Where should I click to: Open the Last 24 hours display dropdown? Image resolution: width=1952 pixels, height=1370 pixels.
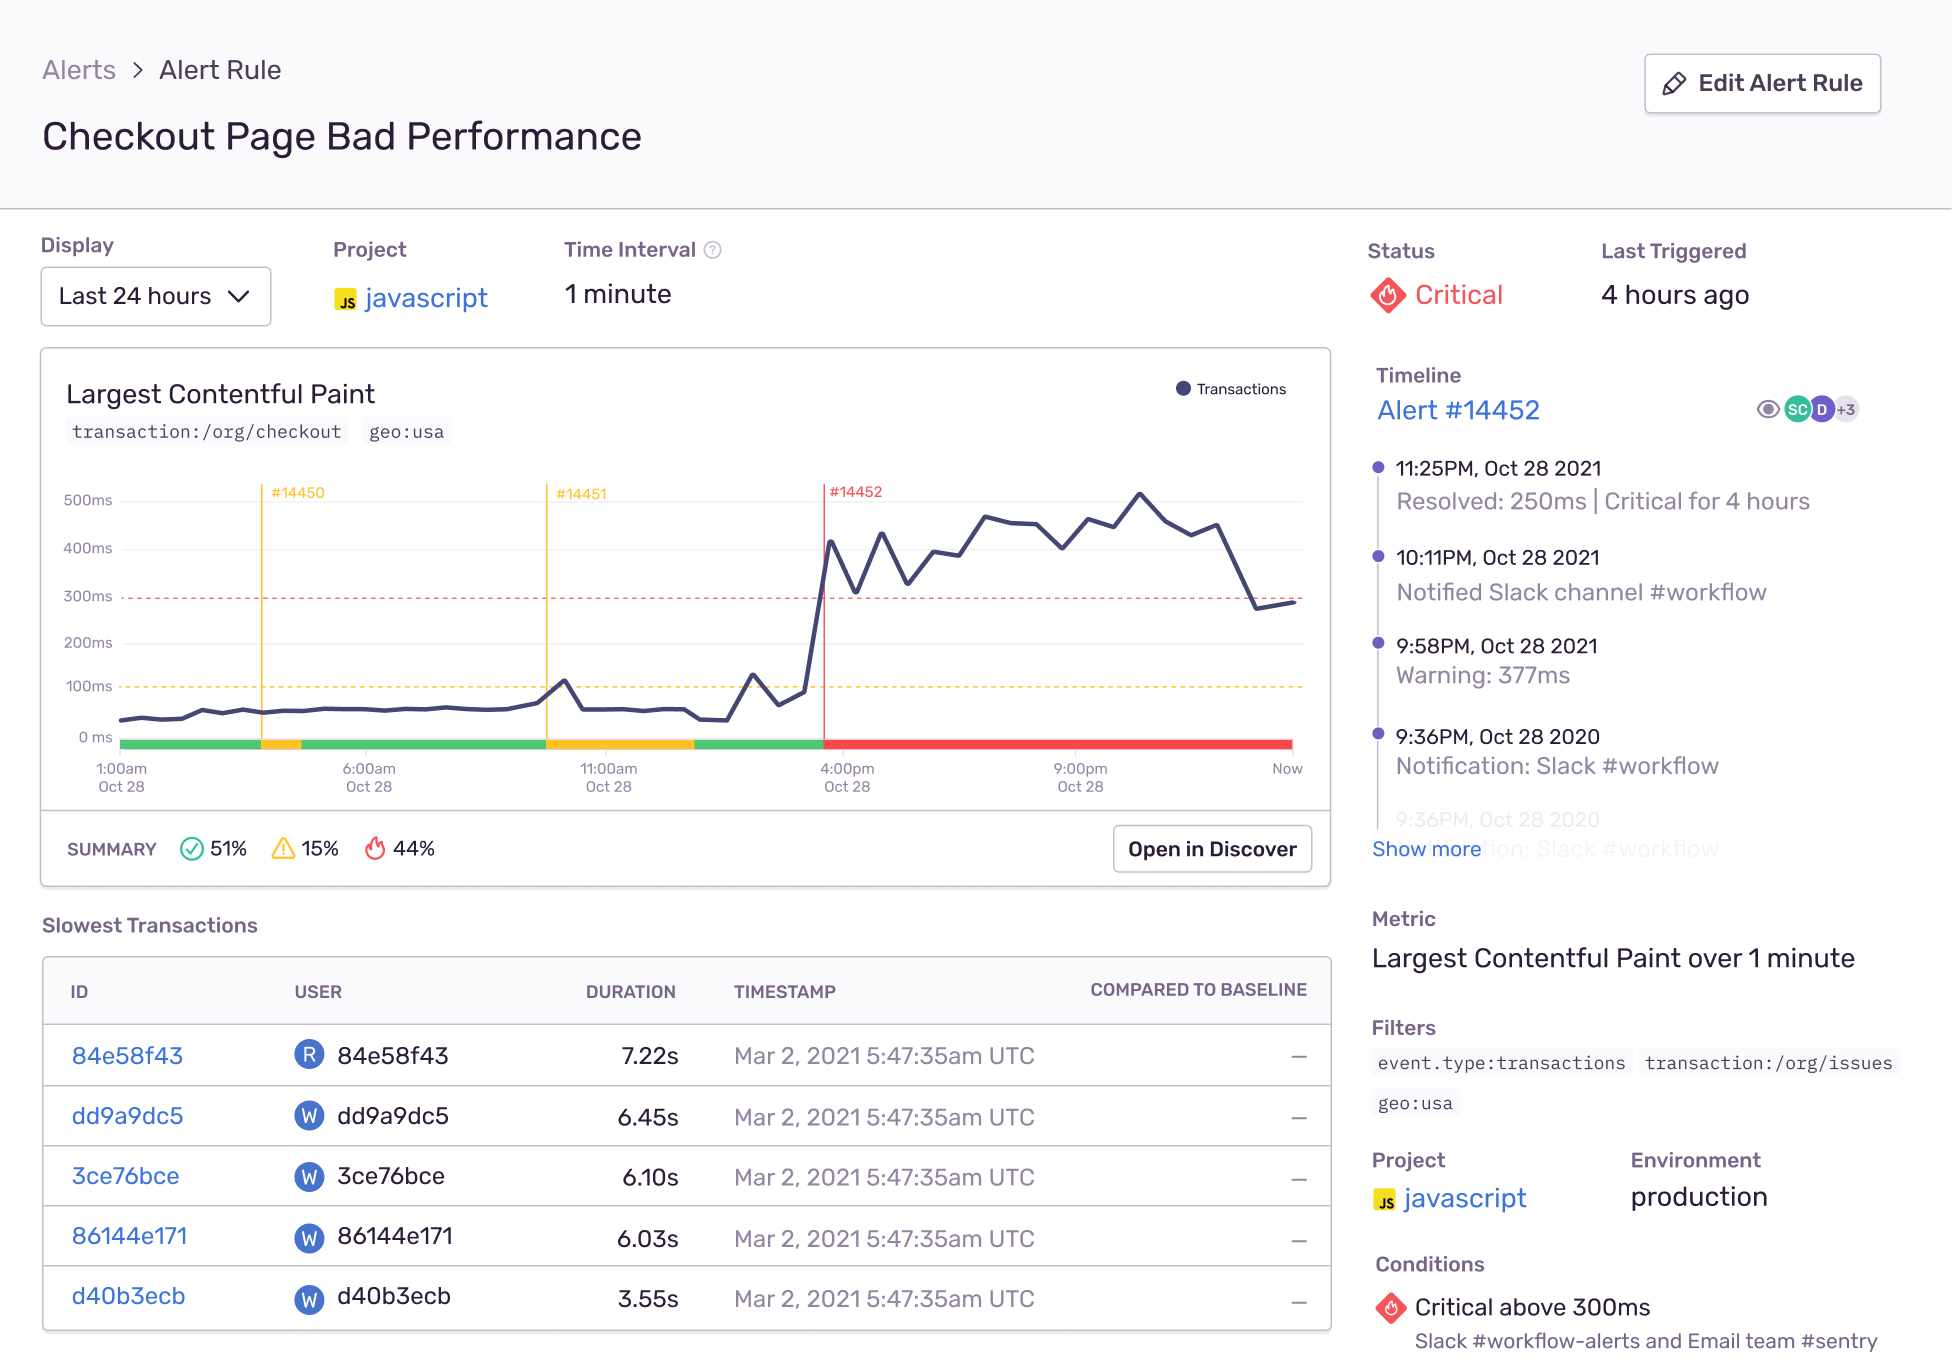[x=155, y=296]
